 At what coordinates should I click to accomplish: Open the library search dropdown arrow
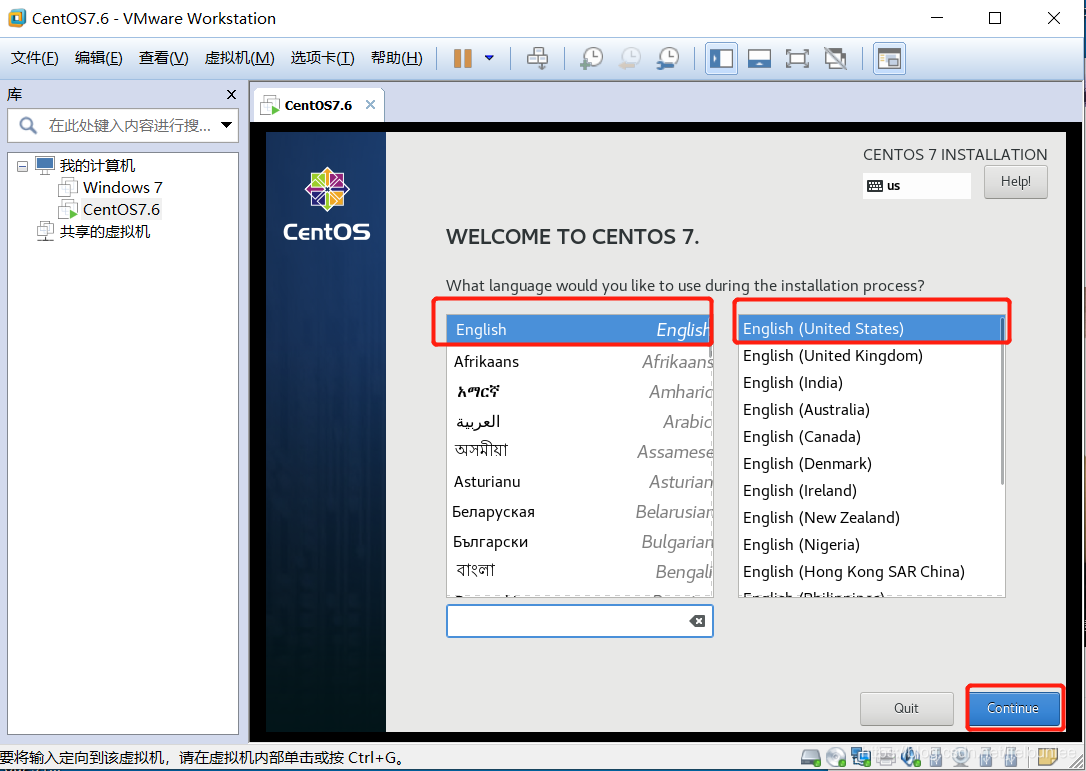[x=226, y=125]
